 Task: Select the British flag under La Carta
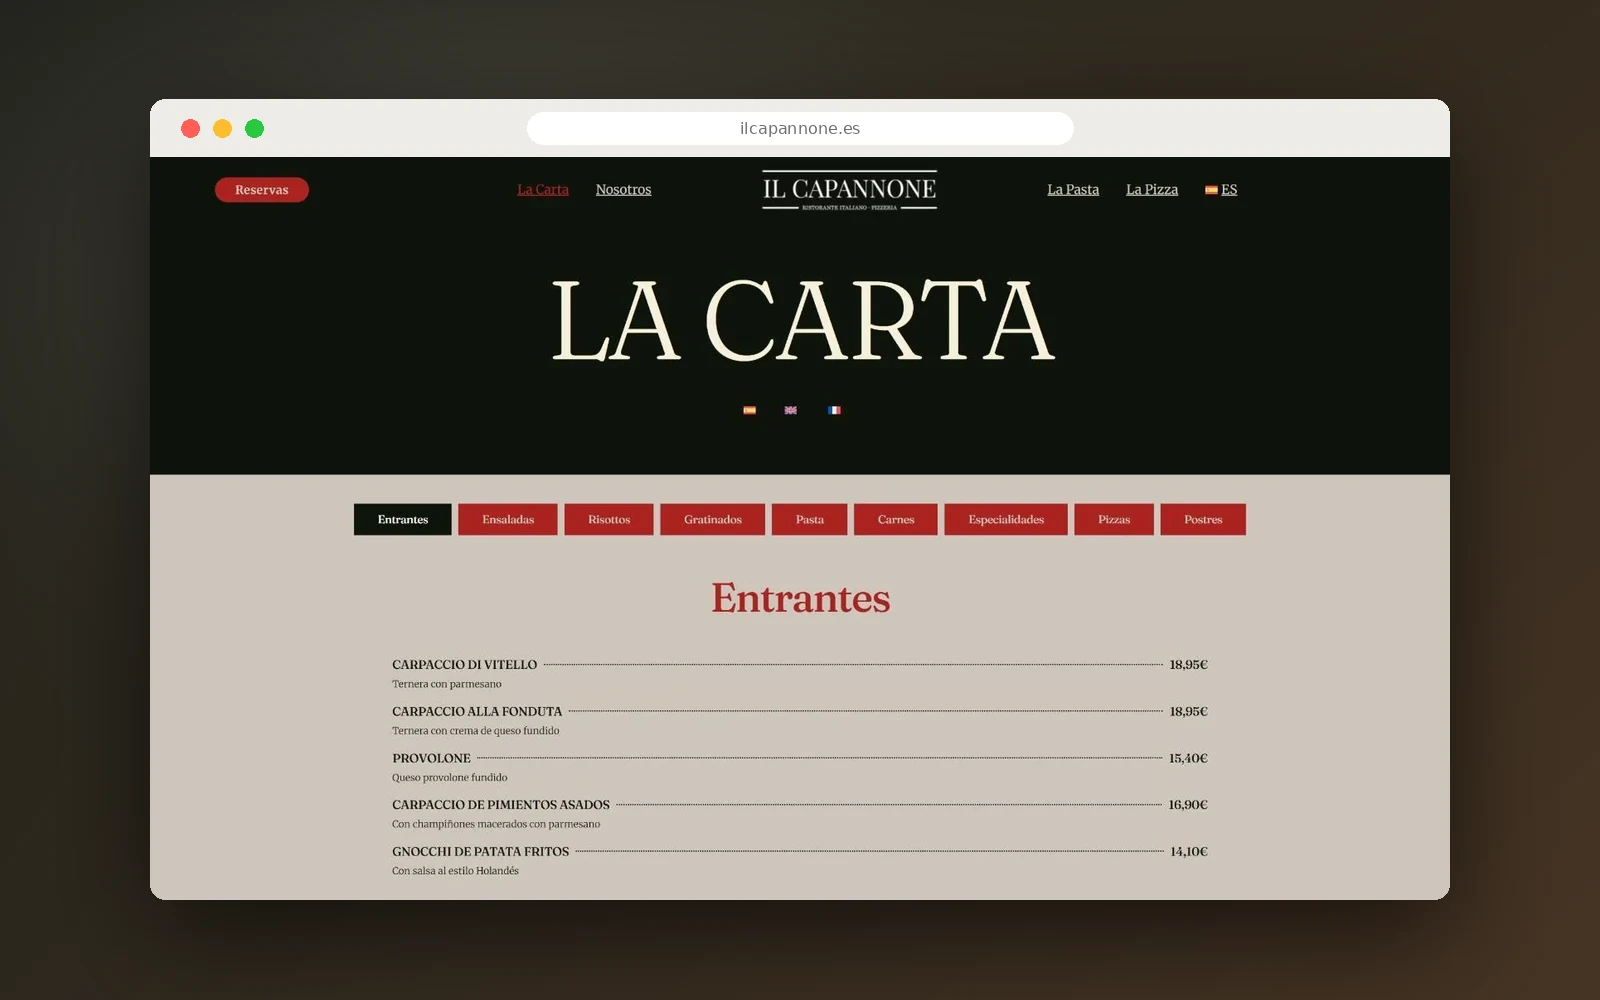[x=791, y=410]
